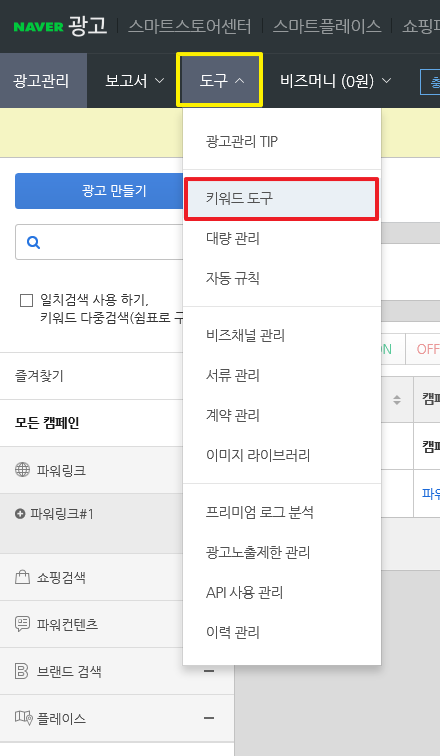The image size is (440, 756).
Task: Choose 키워드 도구 from the menu
Action: (x=281, y=199)
